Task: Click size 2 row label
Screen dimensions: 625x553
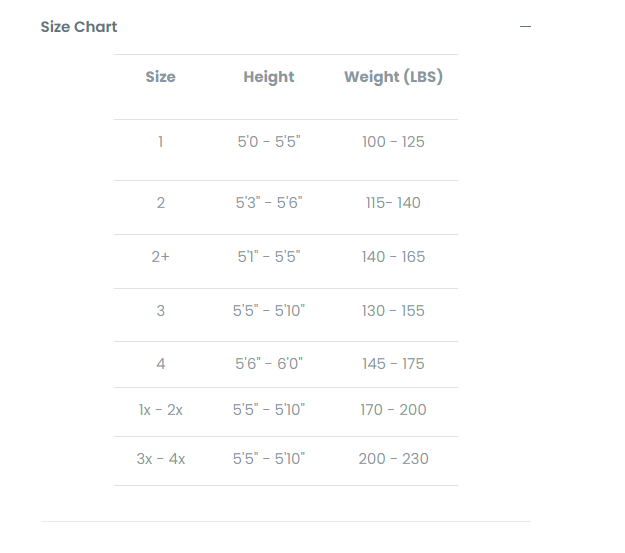Action: click(160, 203)
